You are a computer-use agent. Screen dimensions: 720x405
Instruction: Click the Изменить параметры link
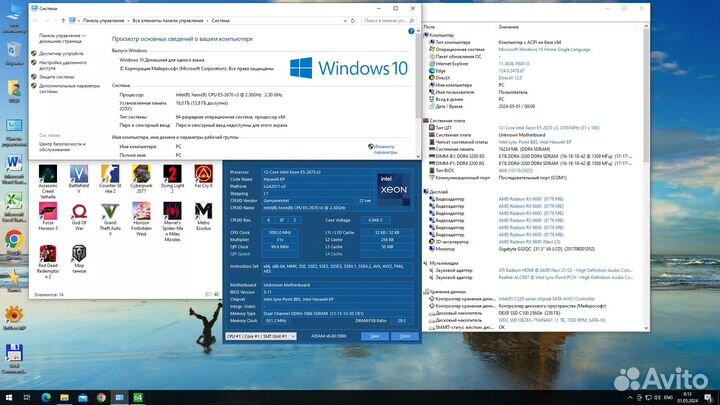(385, 149)
